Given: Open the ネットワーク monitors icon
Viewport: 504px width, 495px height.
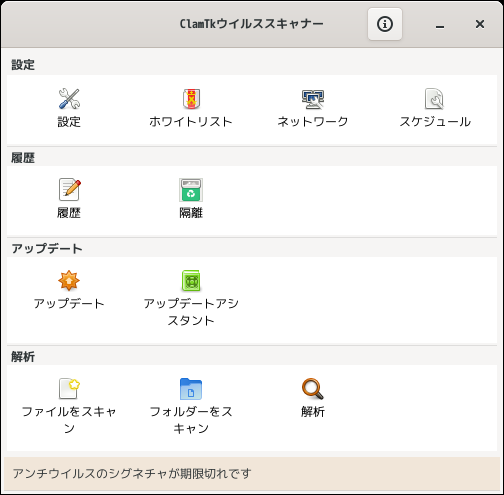Looking at the screenshot, I should point(313,99).
